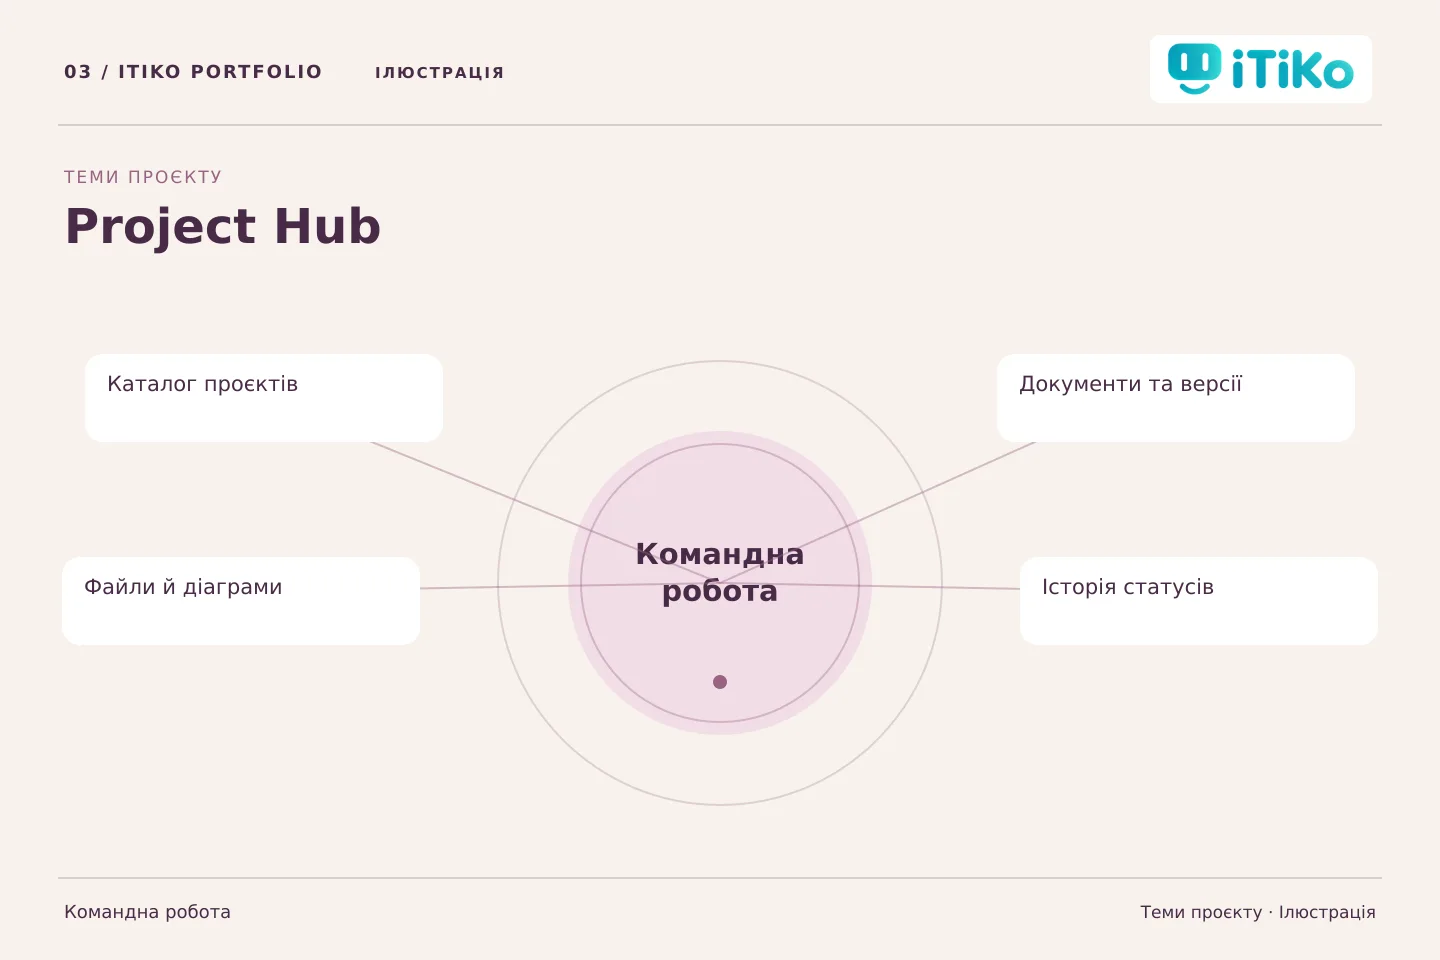Viewport: 1440px width, 960px height.
Task: Select the "Каталог проєктів" card
Action: 264,398
